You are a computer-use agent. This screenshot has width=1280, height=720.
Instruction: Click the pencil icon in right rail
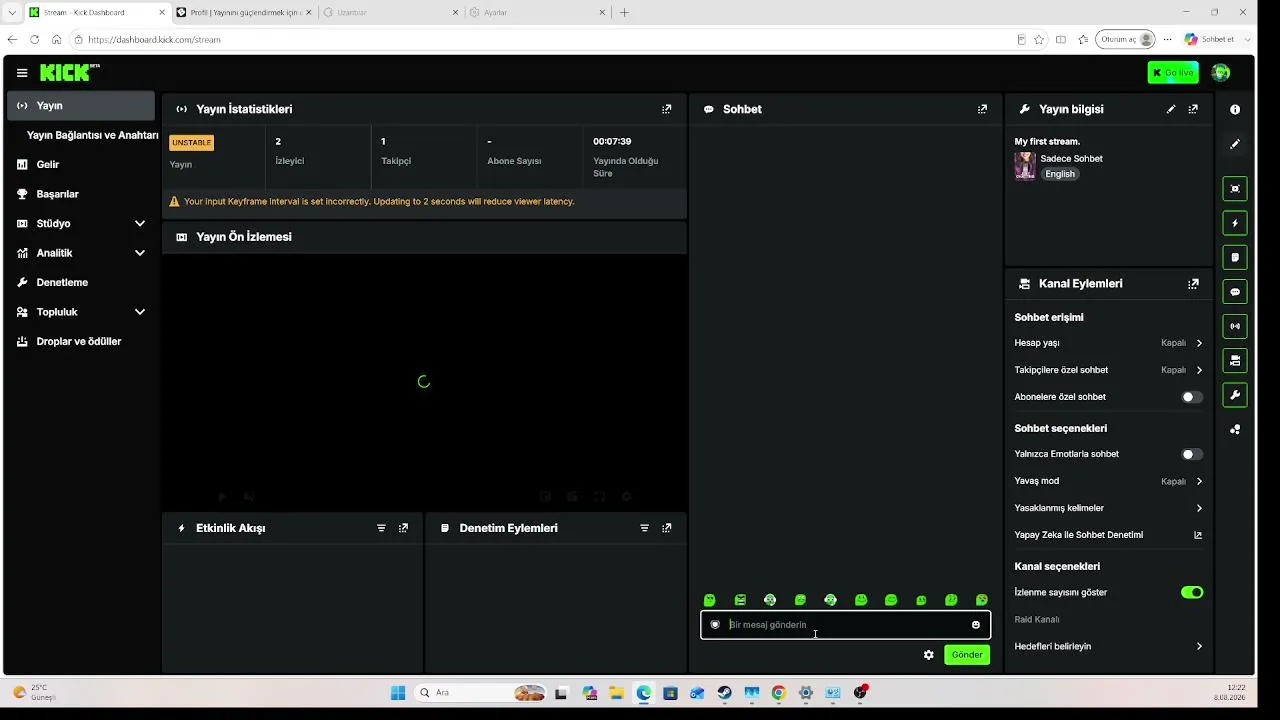[x=1235, y=144]
